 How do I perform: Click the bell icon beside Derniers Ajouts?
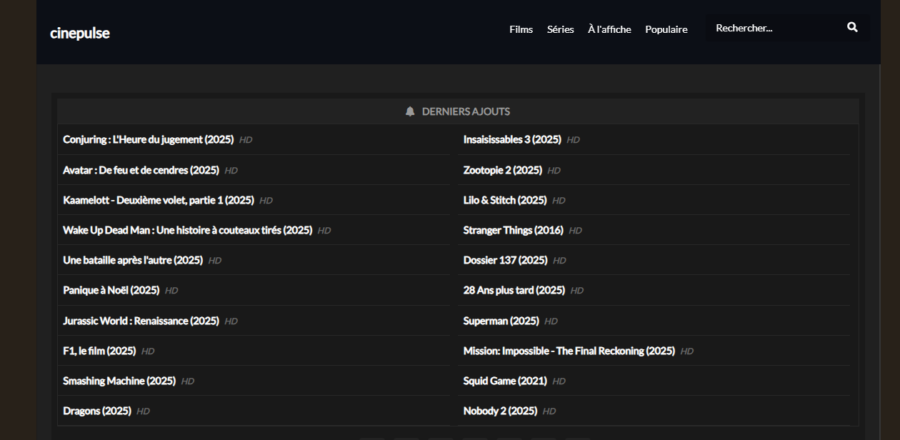click(410, 111)
